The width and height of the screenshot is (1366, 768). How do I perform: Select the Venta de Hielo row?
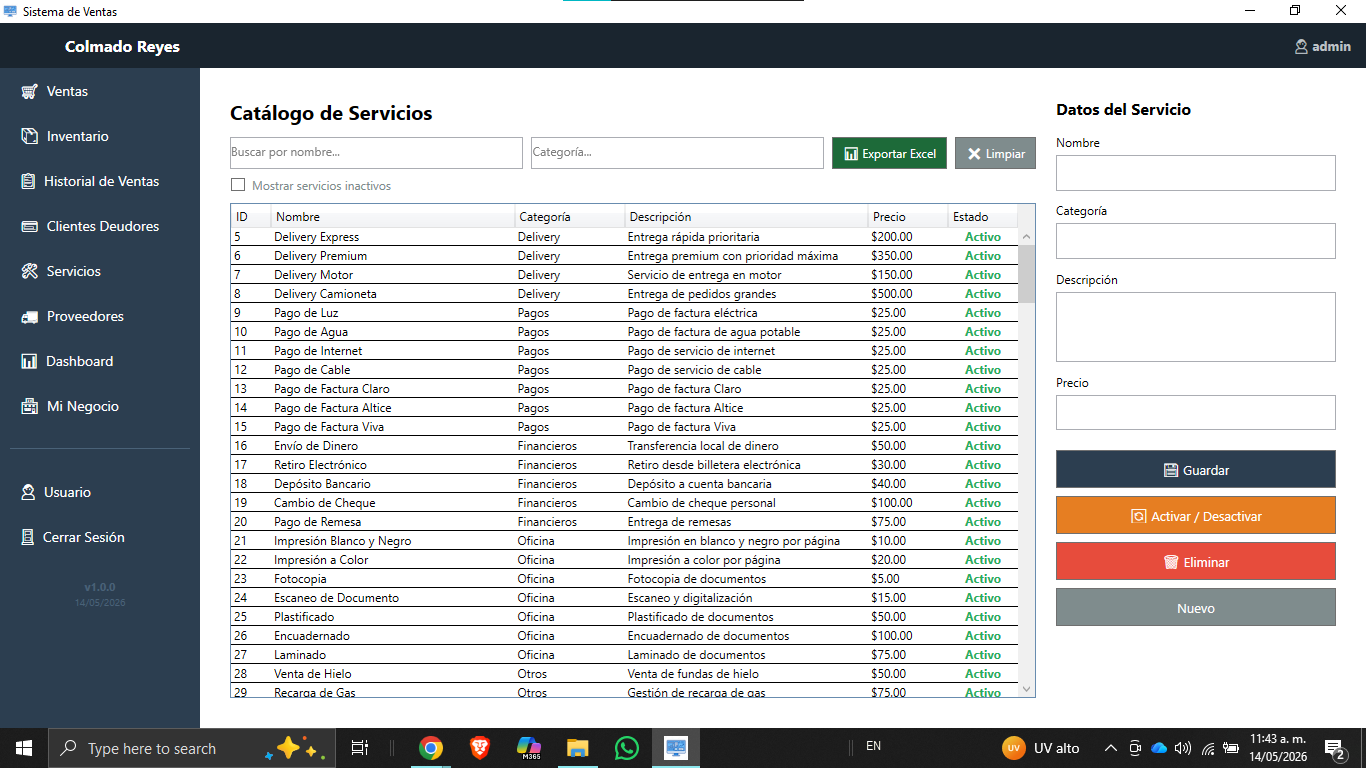[624, 674]
